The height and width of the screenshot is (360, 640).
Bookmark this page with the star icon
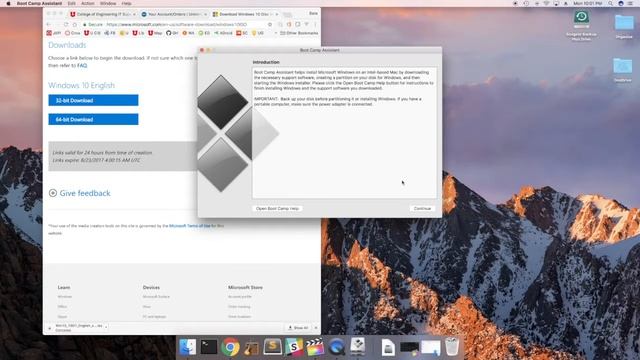(270, 24)
